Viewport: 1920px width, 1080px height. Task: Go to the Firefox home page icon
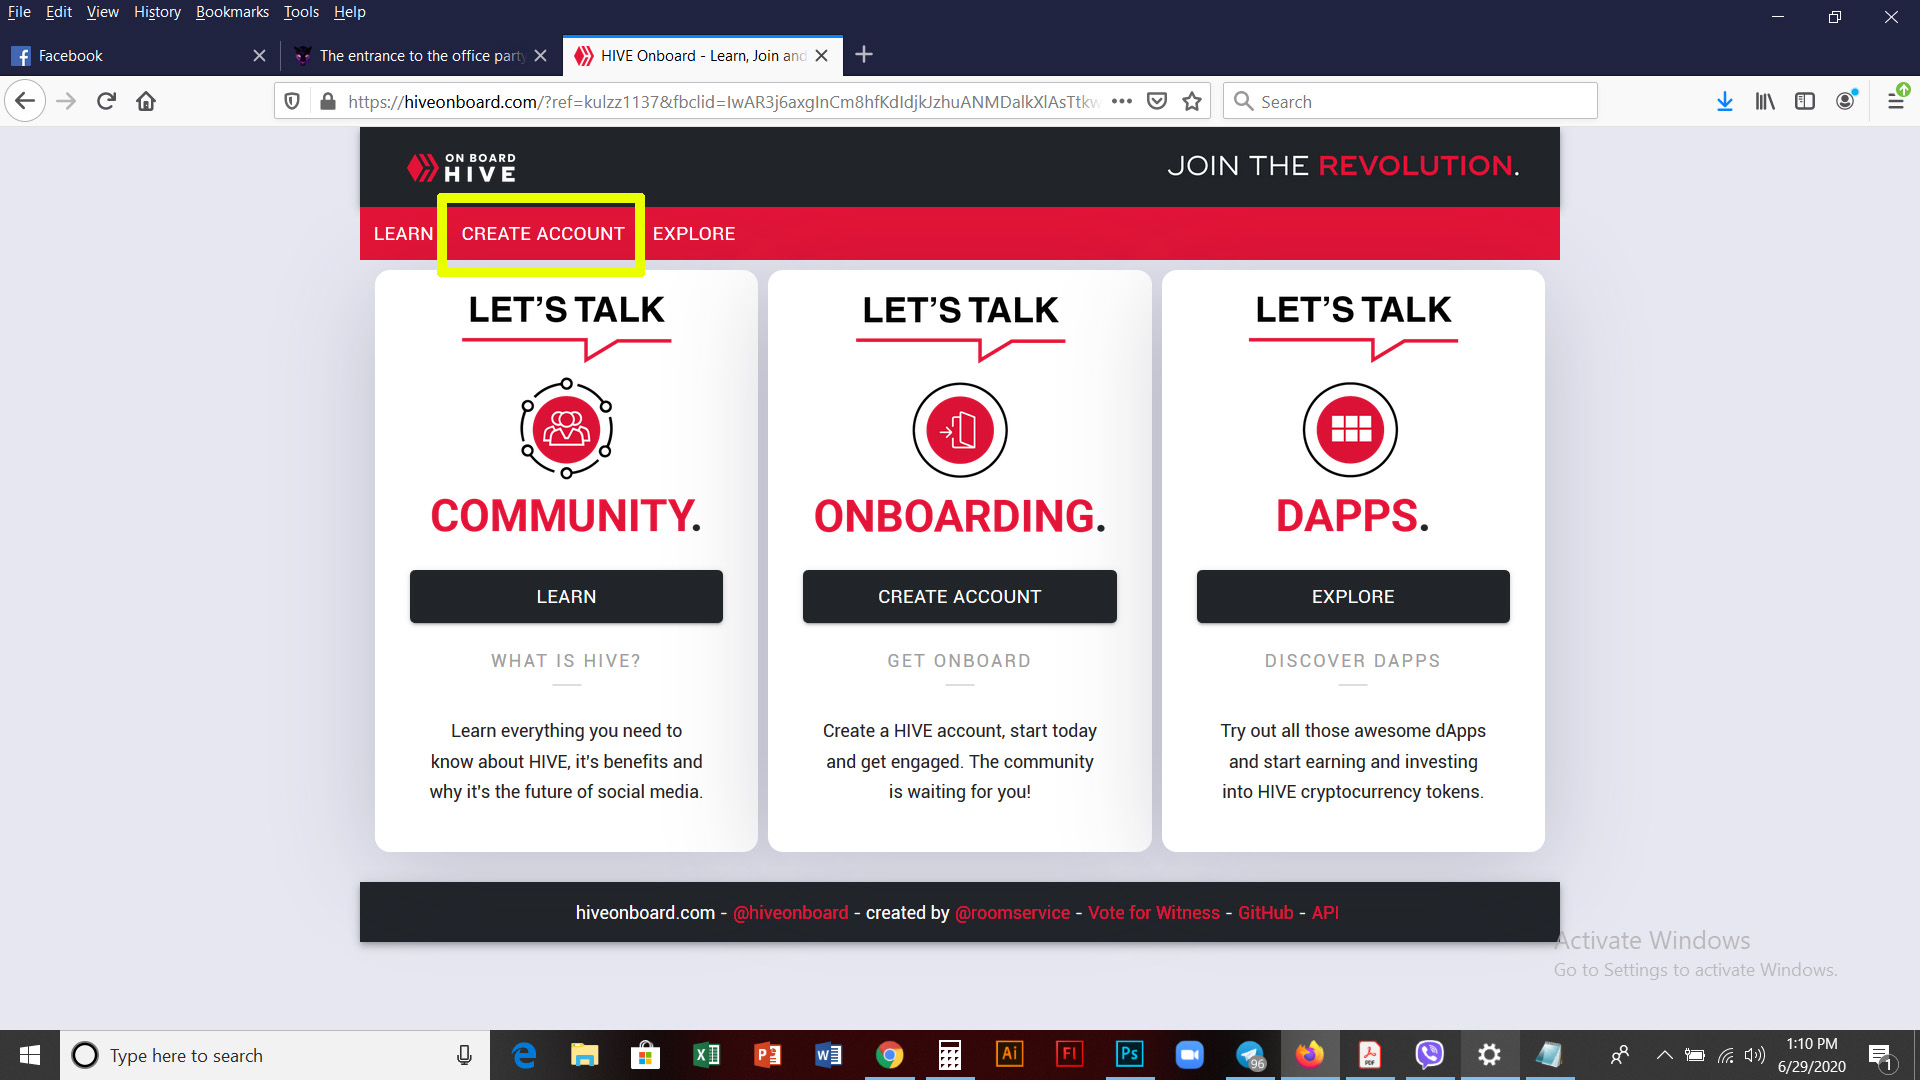[146, 101]
